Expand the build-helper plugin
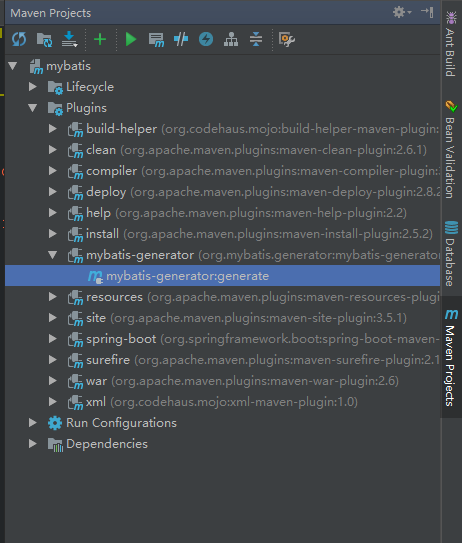Viewport: 462px width, 543px height. (53, 129)
